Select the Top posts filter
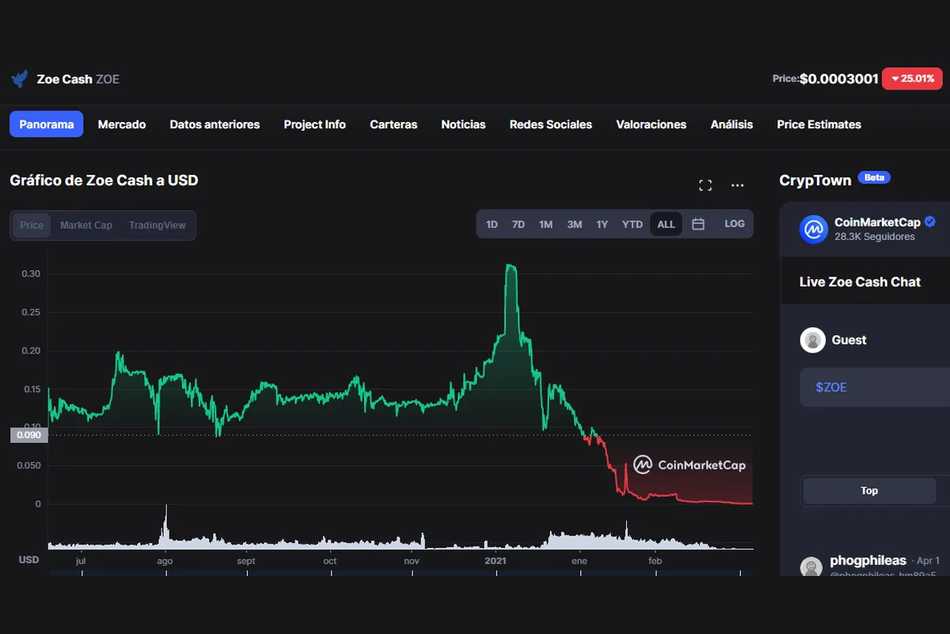Screen dimensions: 950x634 pyautogui.click(x=869, y=490)
